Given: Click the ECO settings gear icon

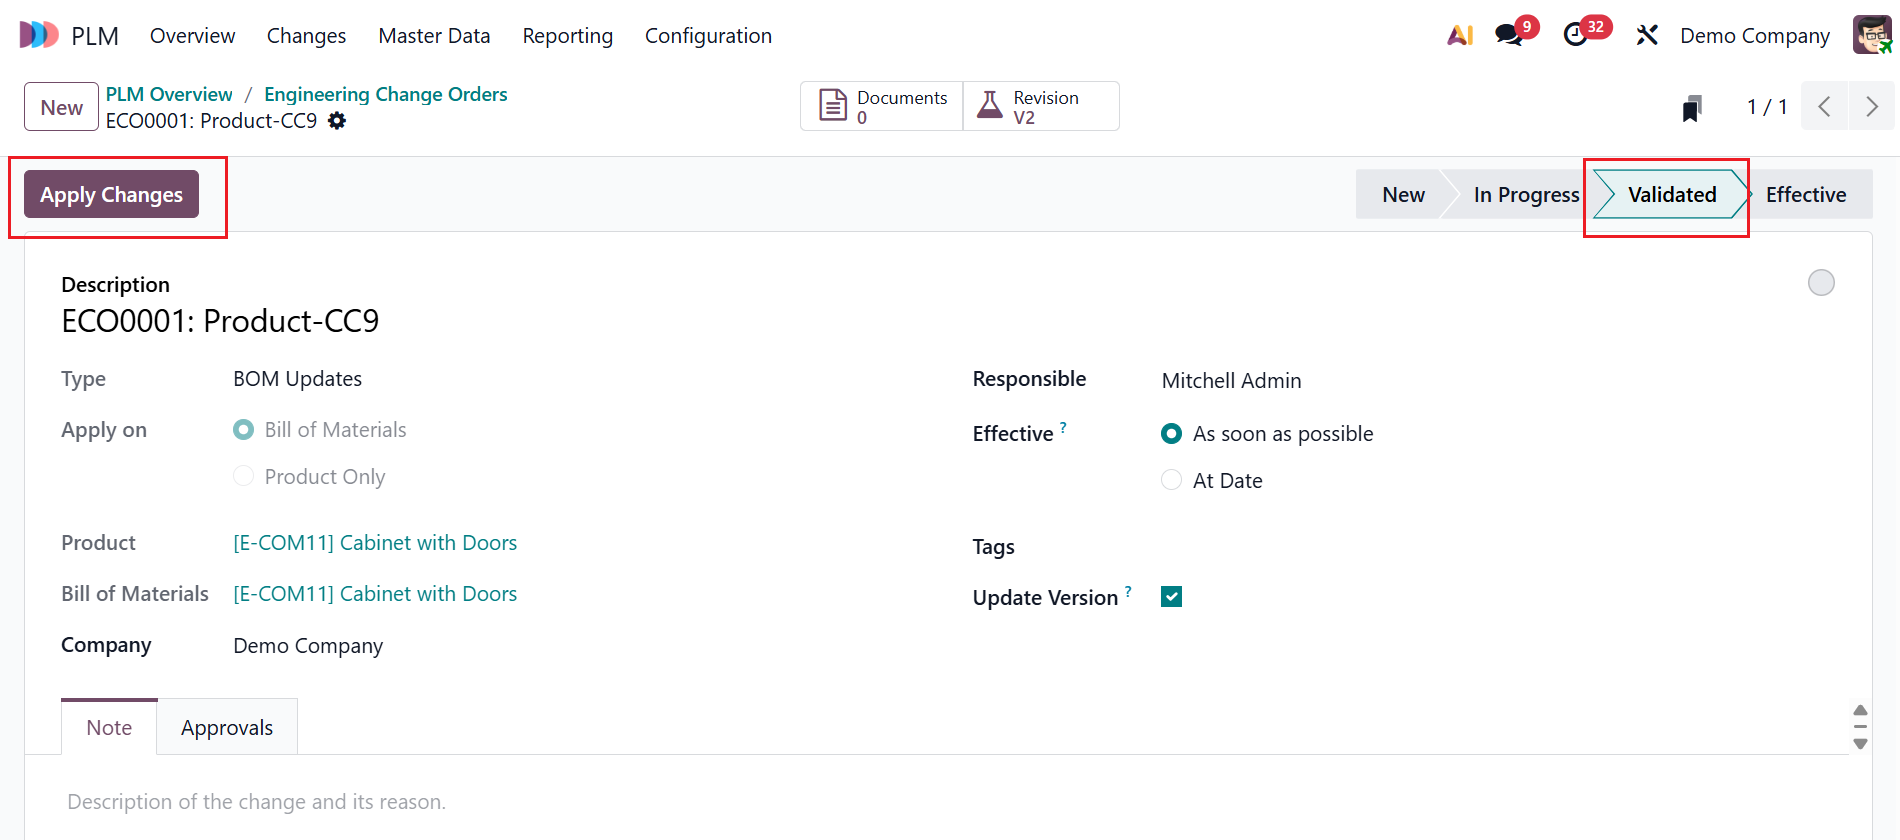Looking at the screenshot, I should 337,121.
